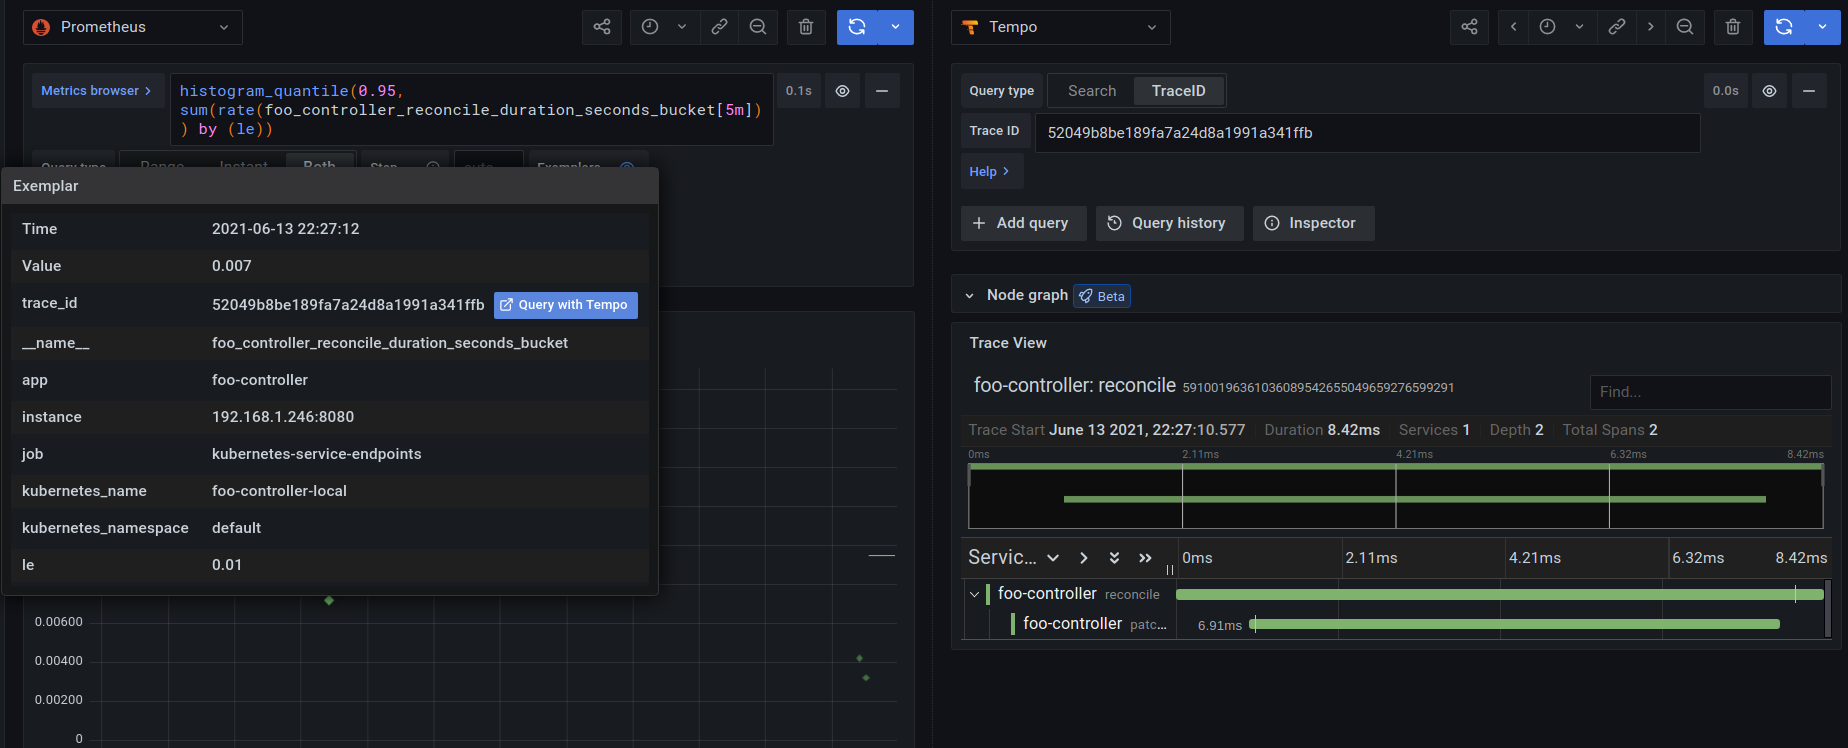Open the Prometheus datasource picker
The width and height of the screenshot is (1848, 748).
coord(133,27)
